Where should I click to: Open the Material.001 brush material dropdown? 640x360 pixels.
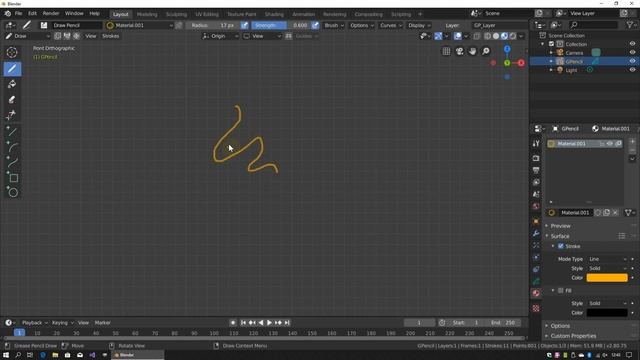140,25
